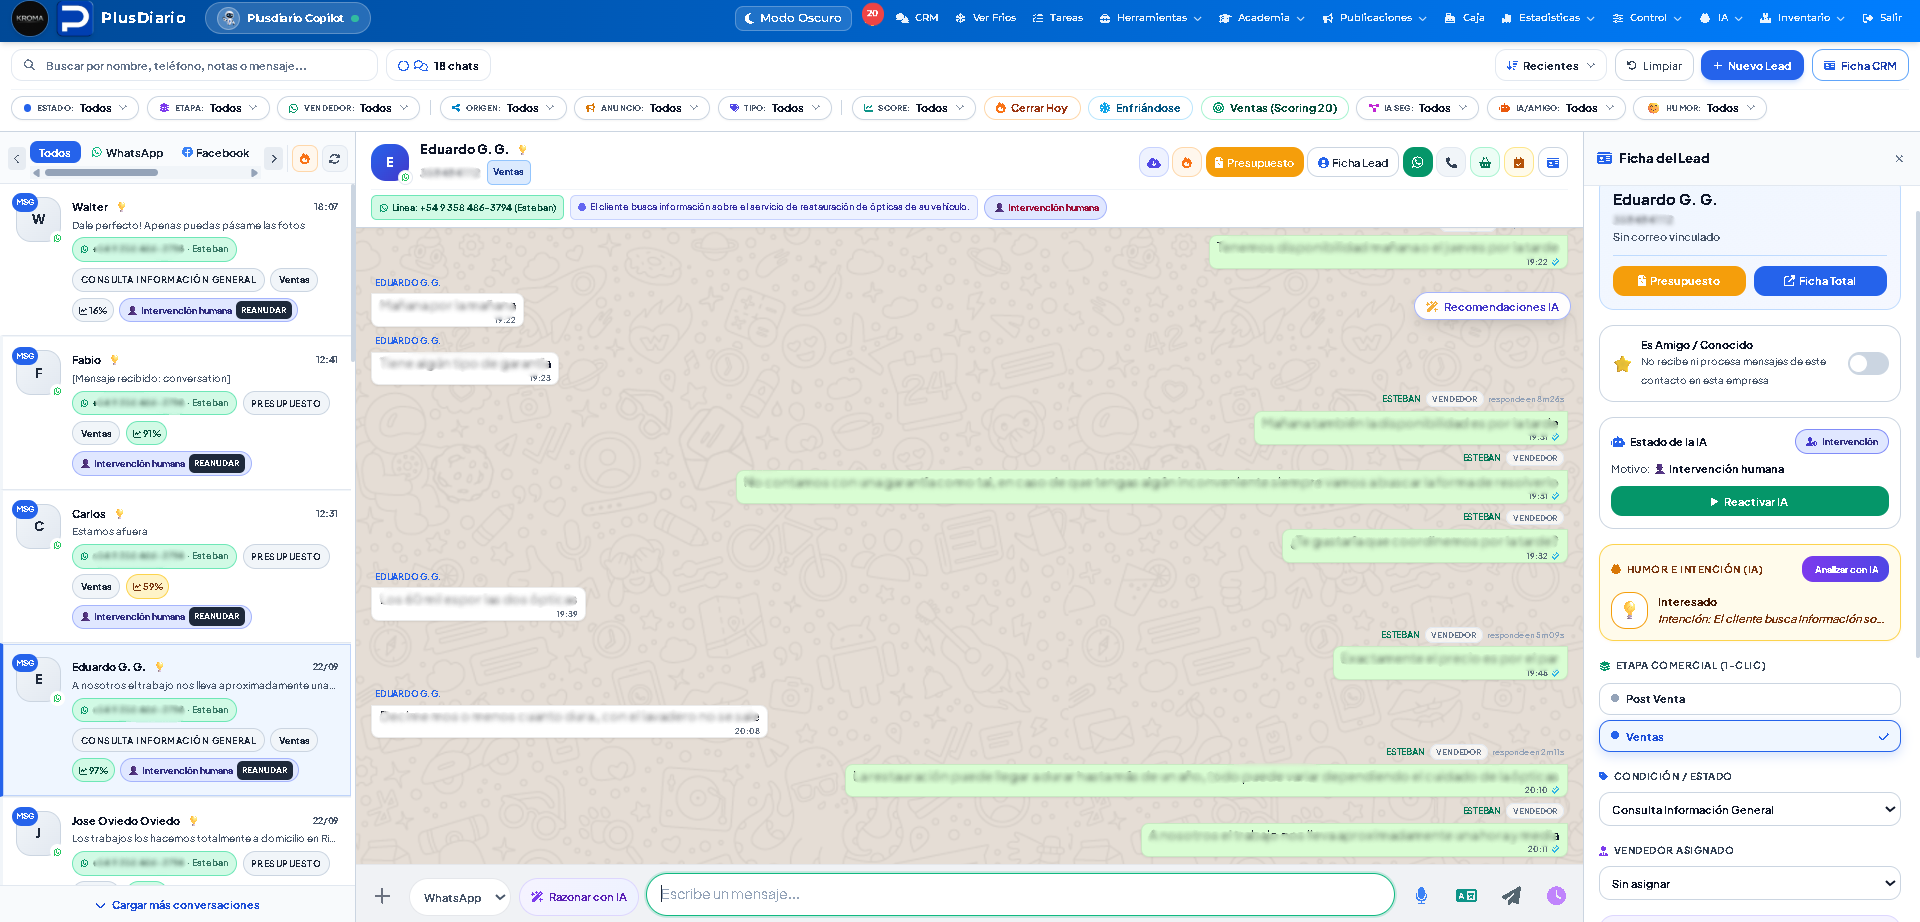This screenshot has height=922, width=1920.
Task: Close the Ficha del Lead panel
Action: [1899, 159]
